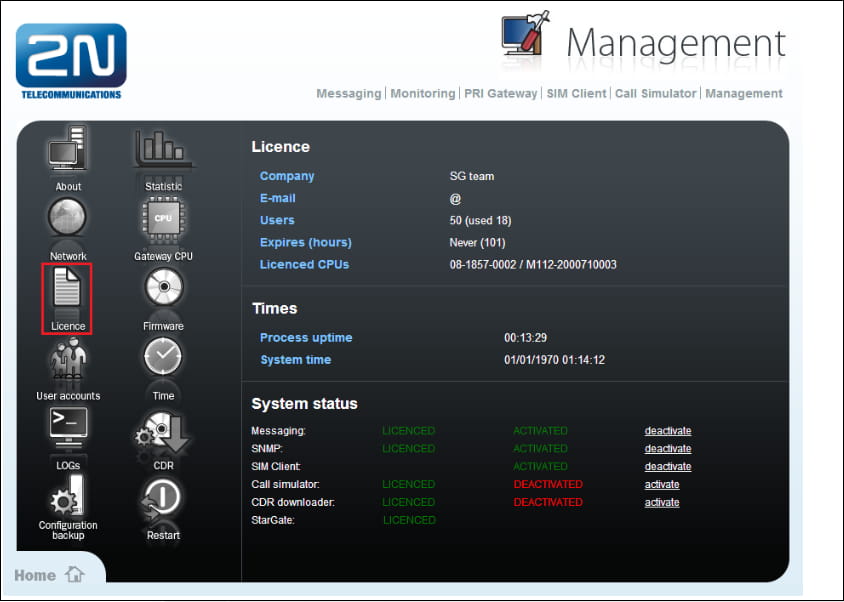Click the E-mail value '@'
The width and height of the screenshot is (844, 602).
[x=455, y=199]
